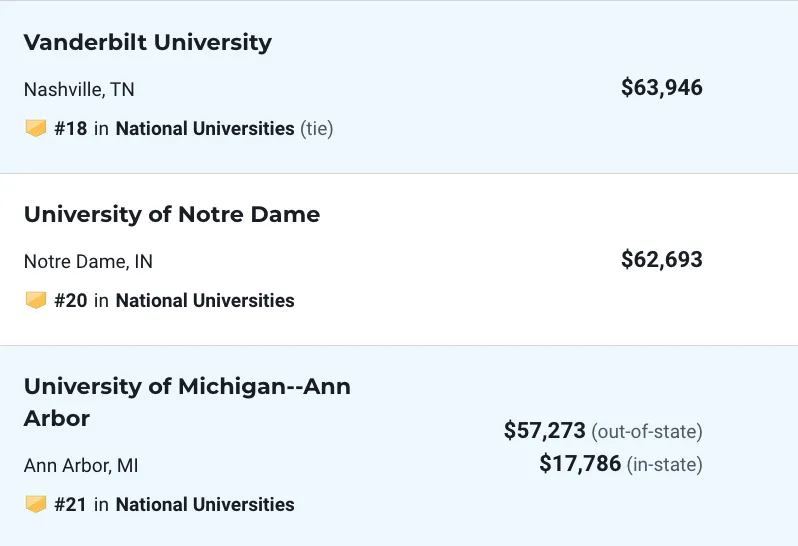Image resolution: width=798 pixels, height=546 pixels.
Task: Click the Ann Arbor, MI location text
Action: point(81,466)
